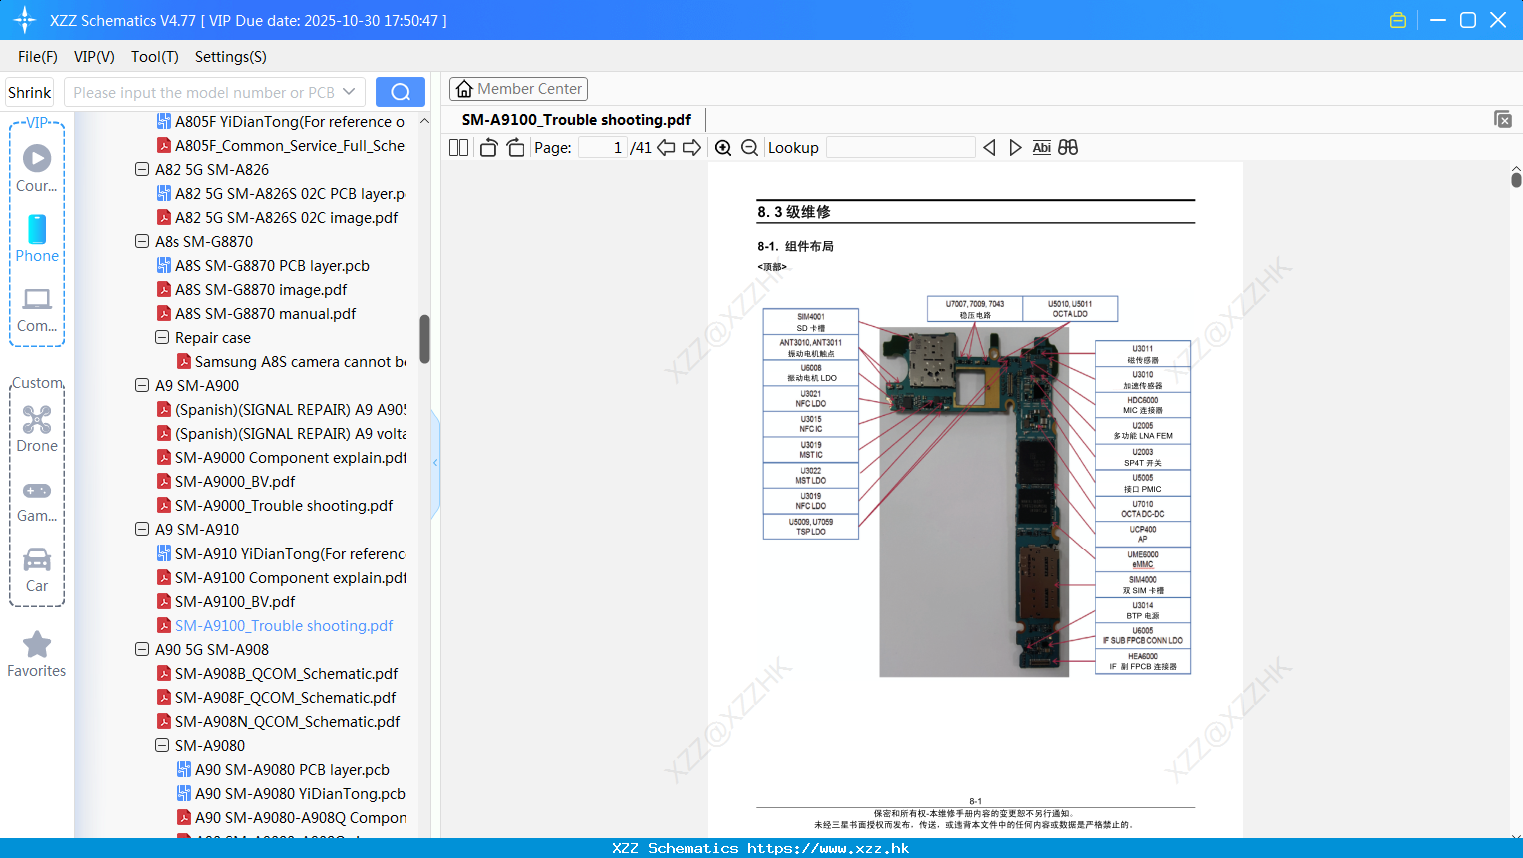Open Samsung A8S camera cannot repair case
This screenshot has height=858, width=1523.
(x=291, y=361)
